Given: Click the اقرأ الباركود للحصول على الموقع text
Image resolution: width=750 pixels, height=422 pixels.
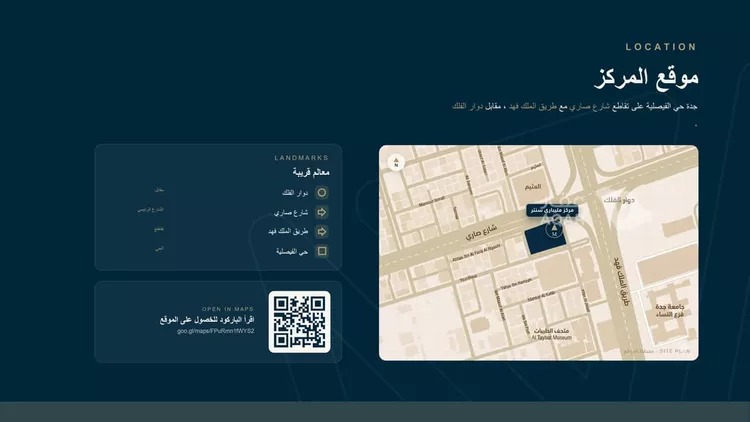Looking at the screenshot, I should click(207, 320).
